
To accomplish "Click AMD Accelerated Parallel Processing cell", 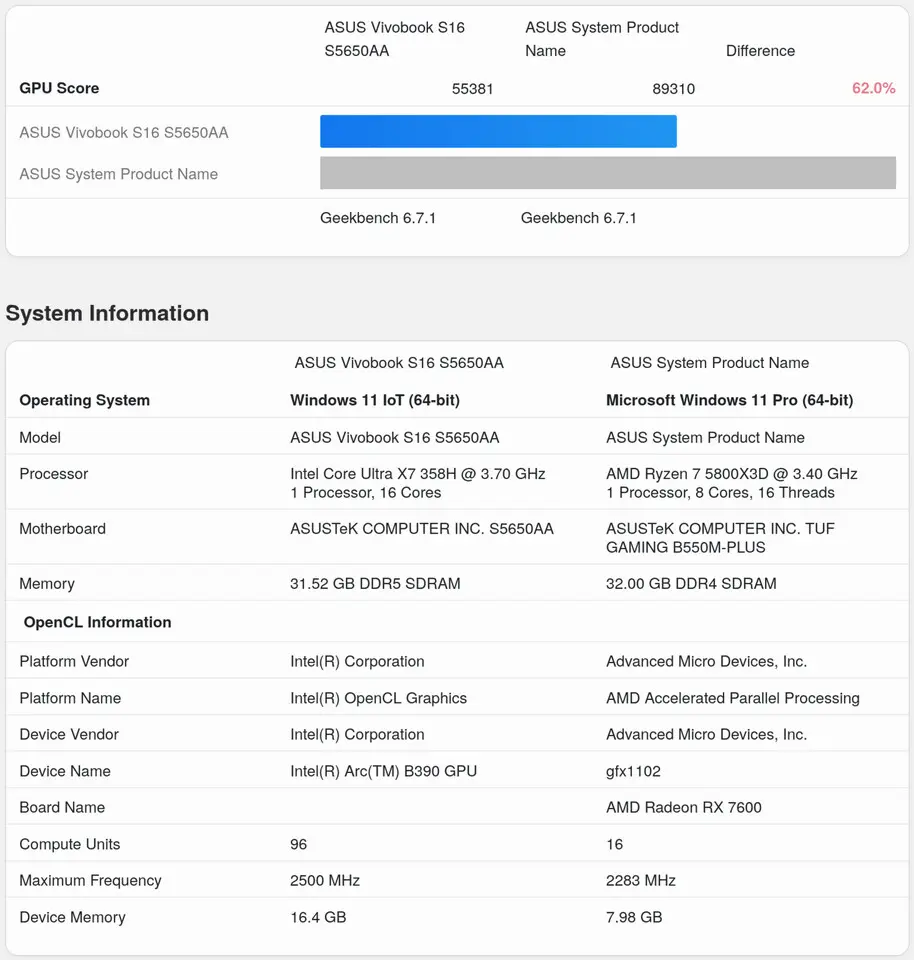I will (733, 698).
